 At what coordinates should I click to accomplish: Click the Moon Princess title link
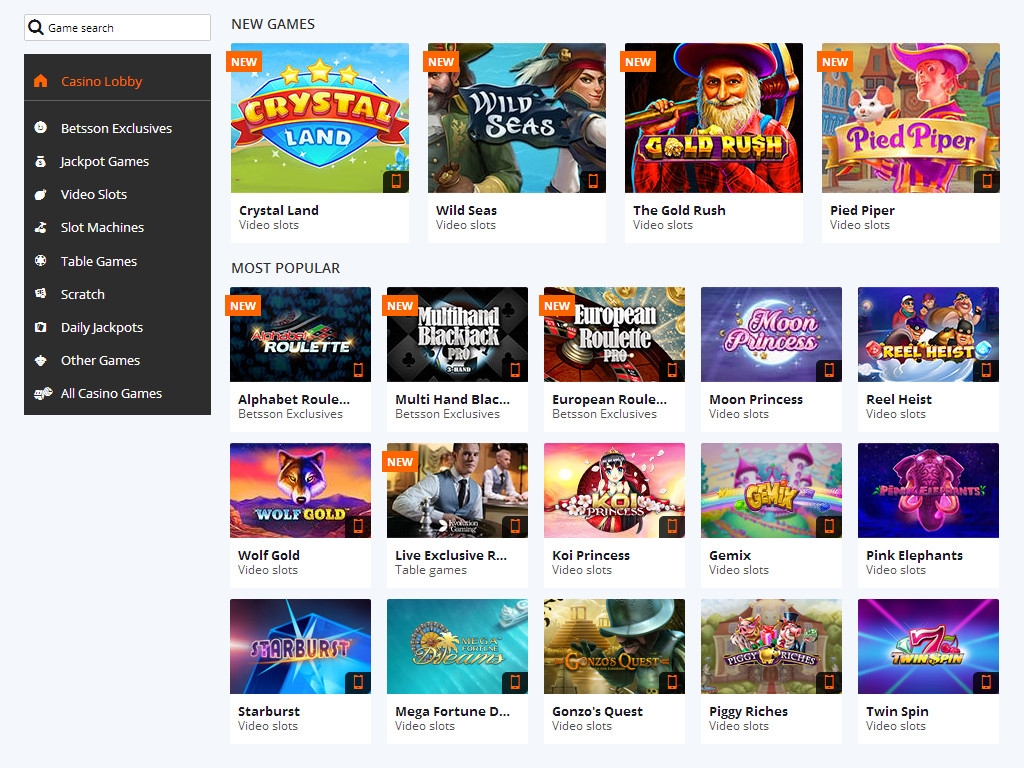[x=755, y=399]
